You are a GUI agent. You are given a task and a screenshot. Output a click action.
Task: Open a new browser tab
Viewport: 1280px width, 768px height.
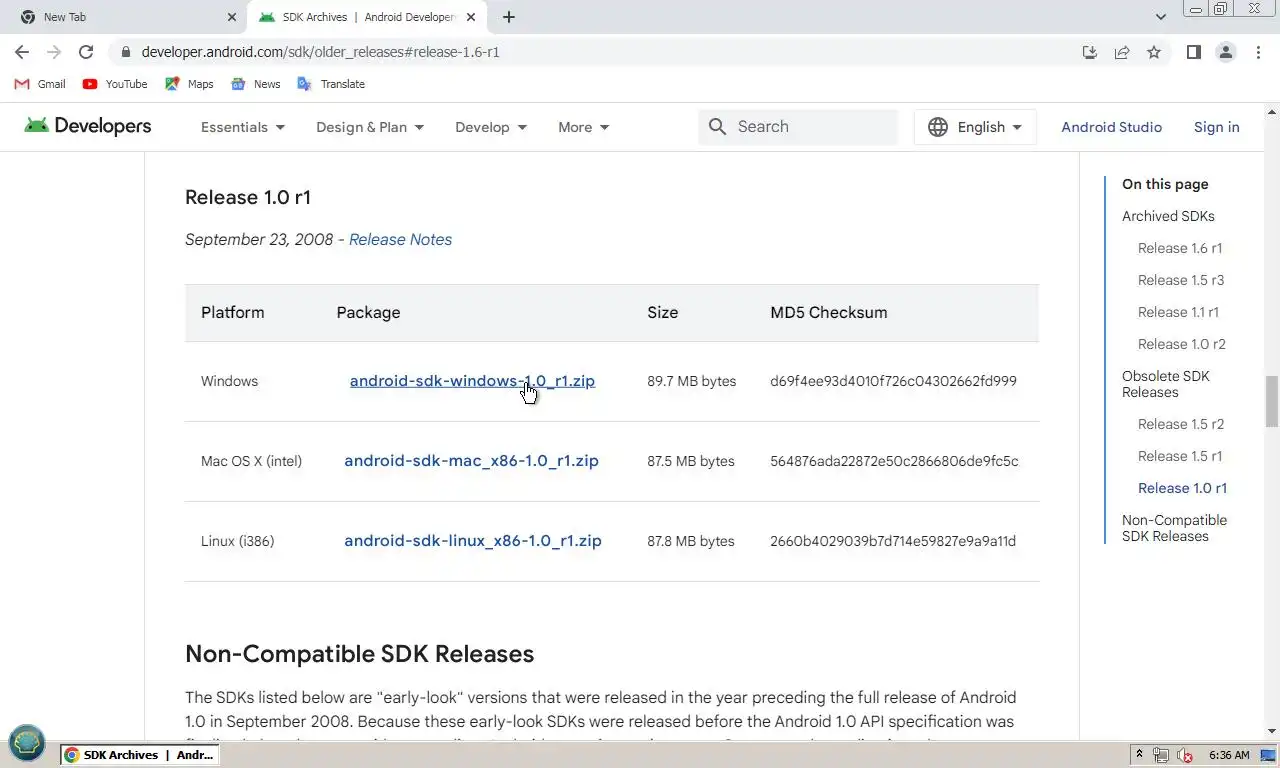click(x=509, y=17)
